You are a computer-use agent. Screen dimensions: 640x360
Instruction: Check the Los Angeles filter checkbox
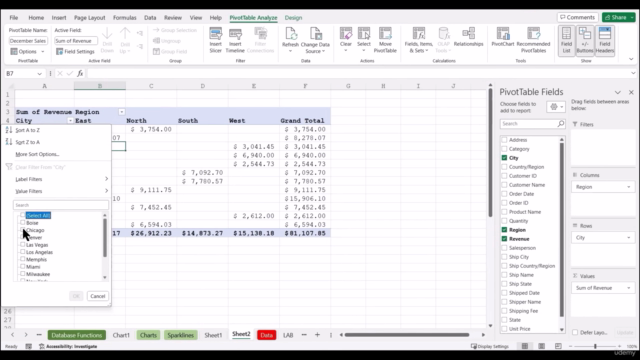click(x=22, y=252)
